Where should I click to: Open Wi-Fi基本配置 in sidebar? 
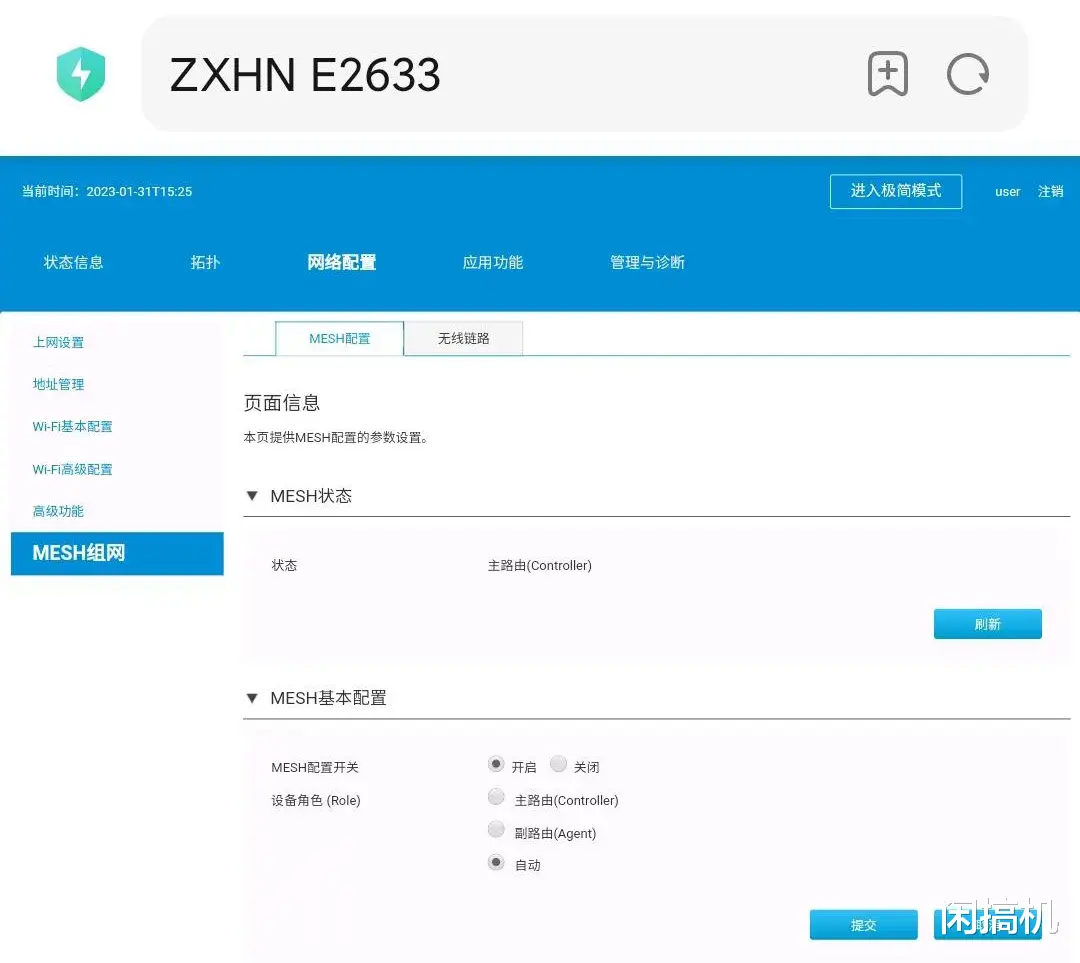(72, 426)
